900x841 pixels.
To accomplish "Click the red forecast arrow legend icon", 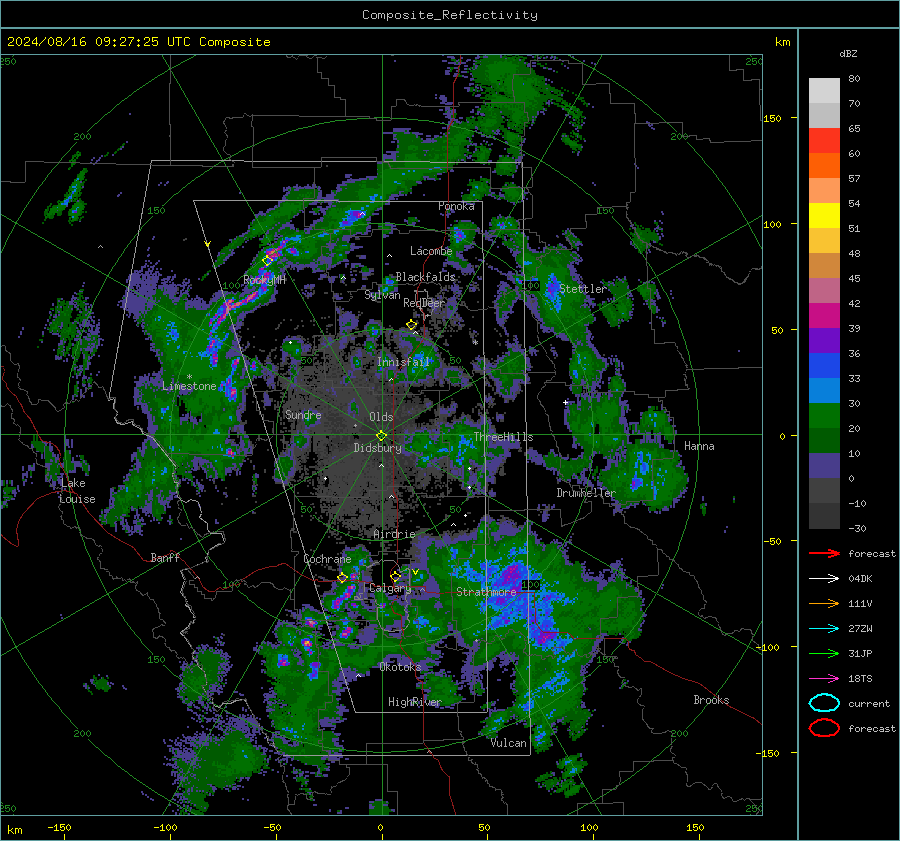I will (824, 553).
